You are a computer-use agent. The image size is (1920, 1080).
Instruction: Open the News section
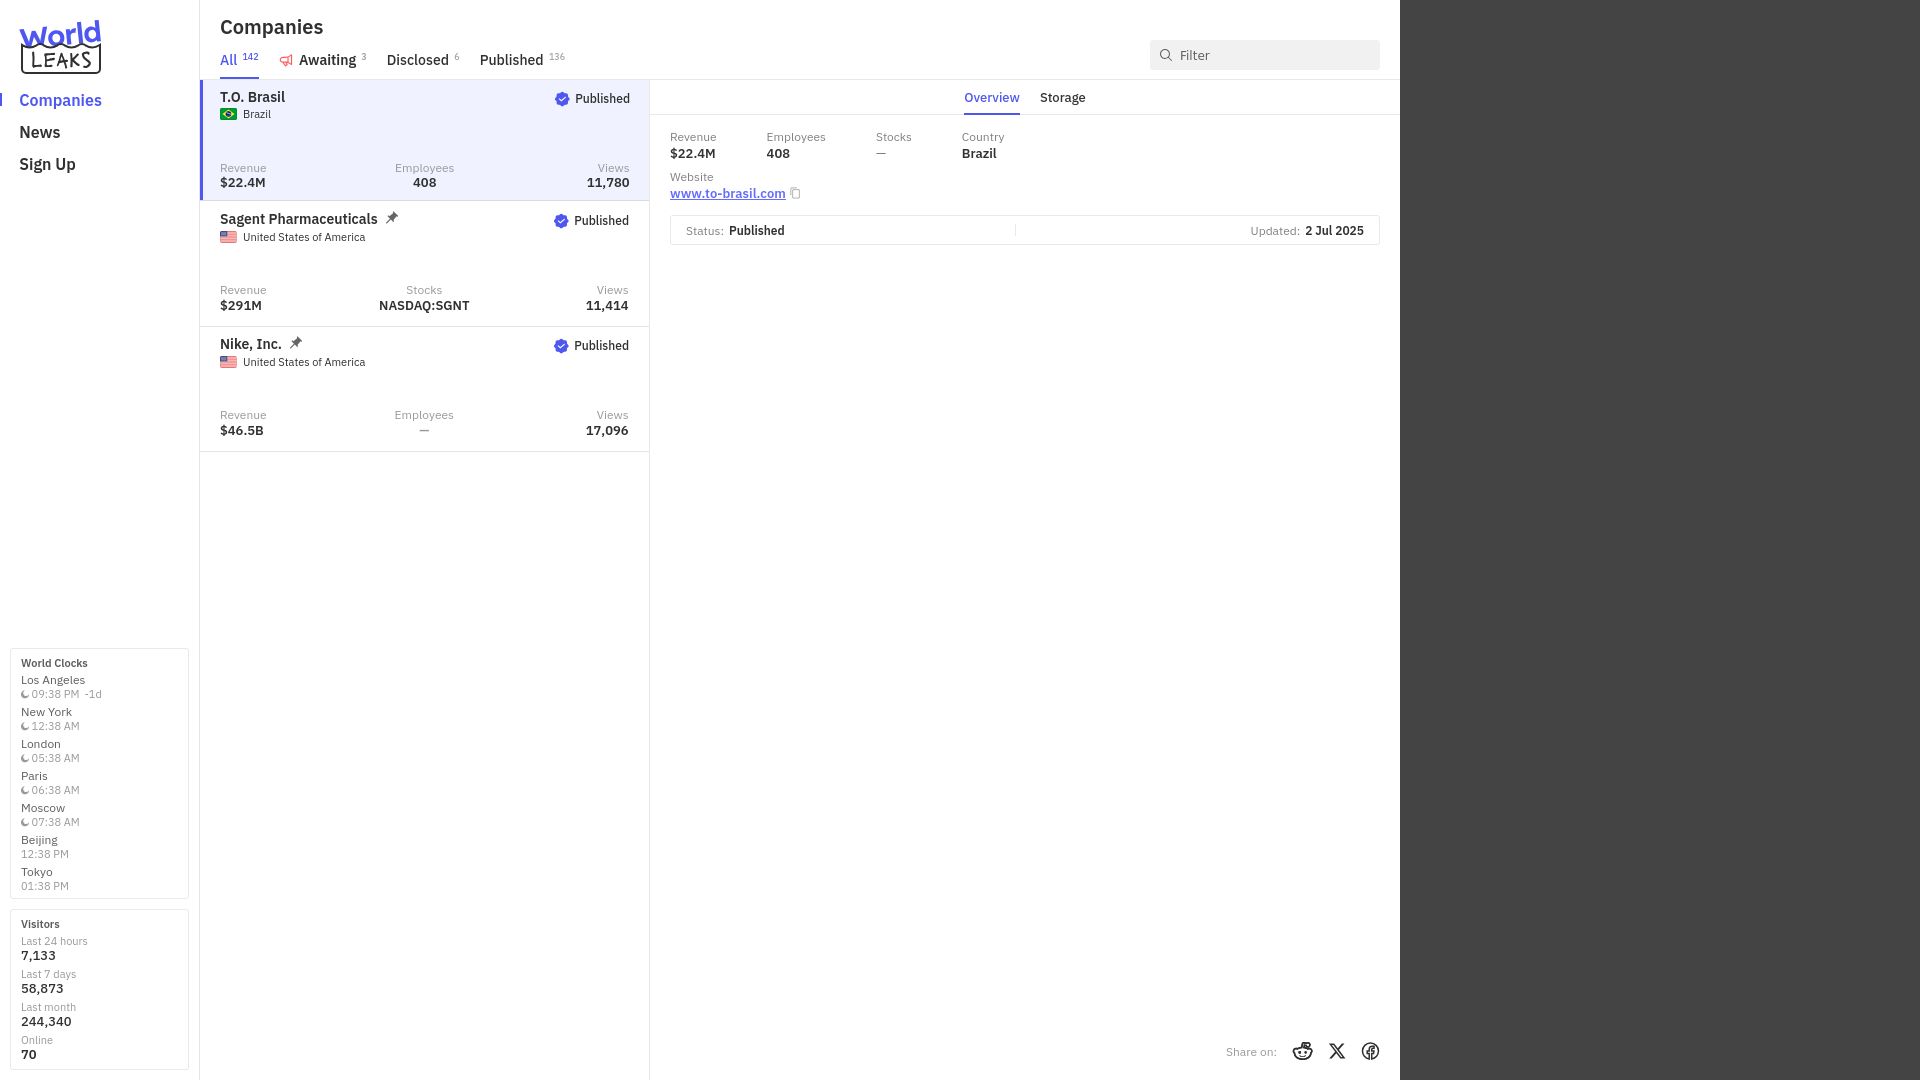40,132
